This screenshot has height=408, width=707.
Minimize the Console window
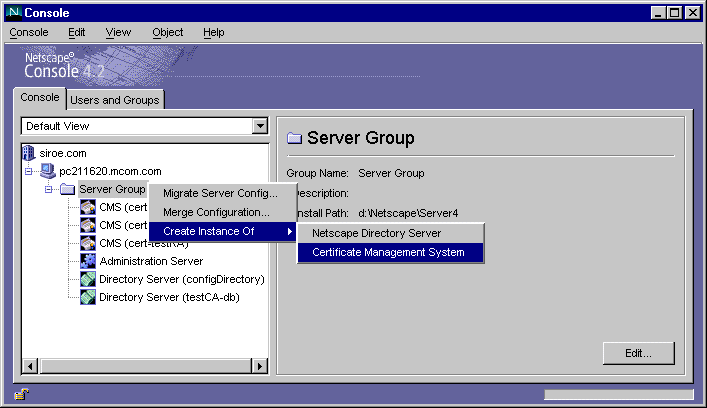pyautogui.click(x=658, y=13)
